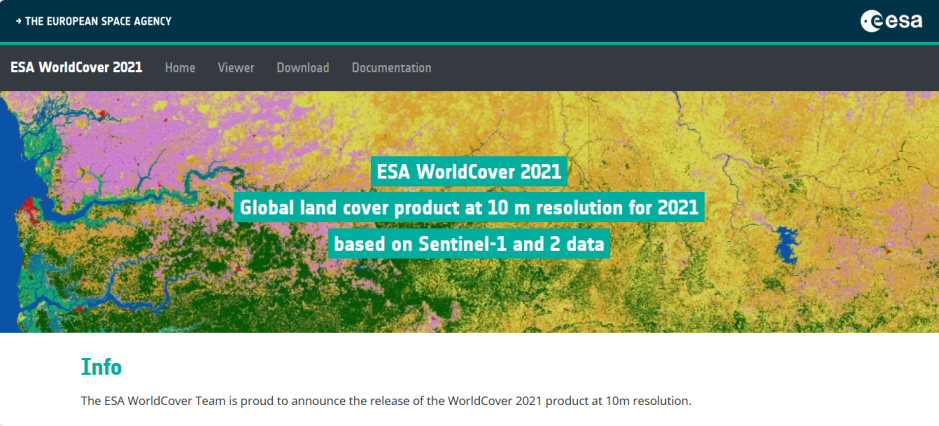Screen dimensions: 939x426
Task: Open The European Space Agency link
Action: click(98, 21)
